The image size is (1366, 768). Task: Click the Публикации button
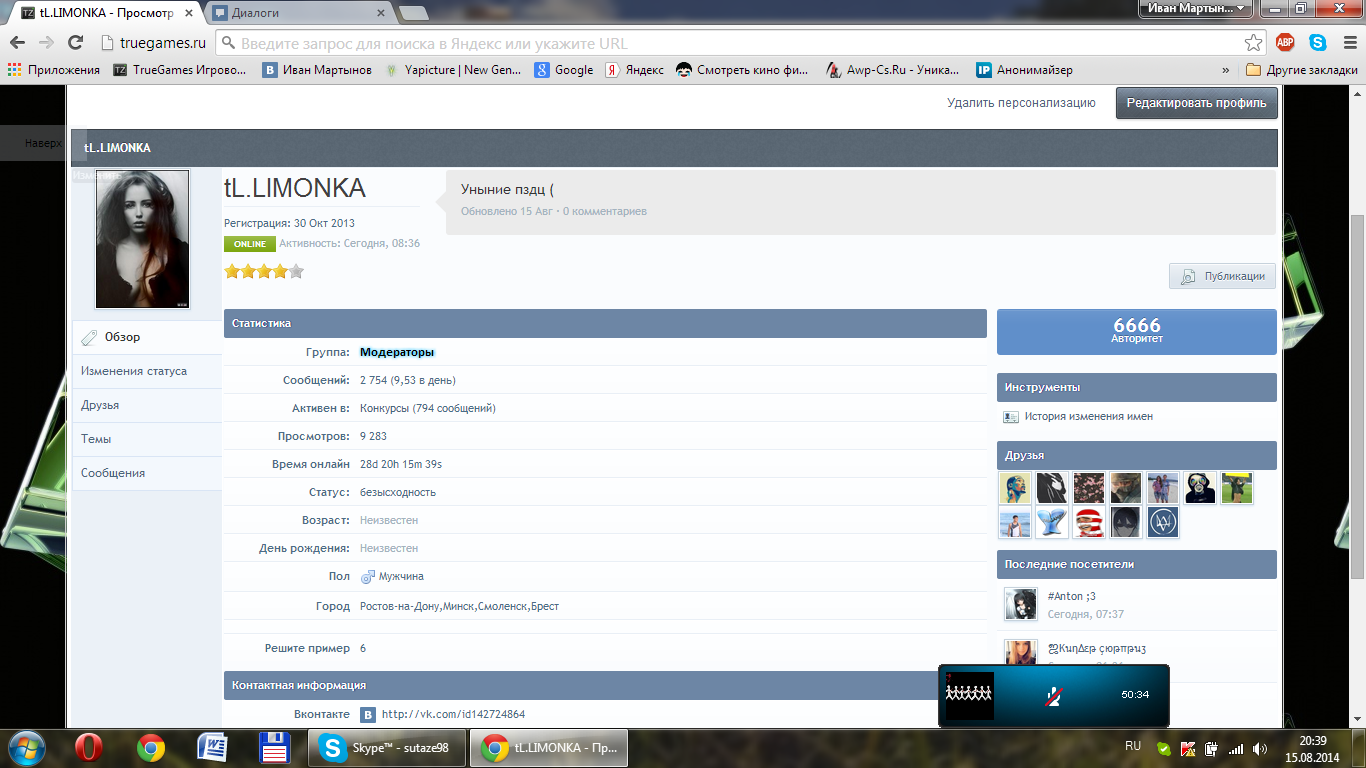(x=1222, y=277)
